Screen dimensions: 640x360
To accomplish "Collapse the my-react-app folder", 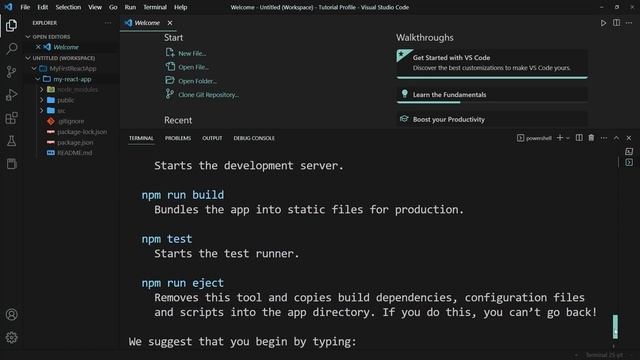I will 38,79.
